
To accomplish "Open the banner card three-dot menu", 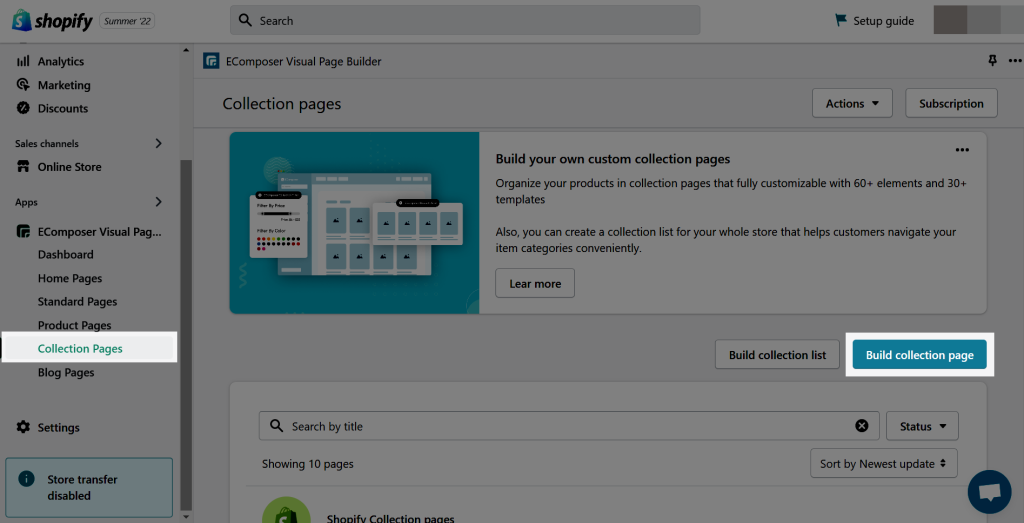I will [x=962, y=150].
